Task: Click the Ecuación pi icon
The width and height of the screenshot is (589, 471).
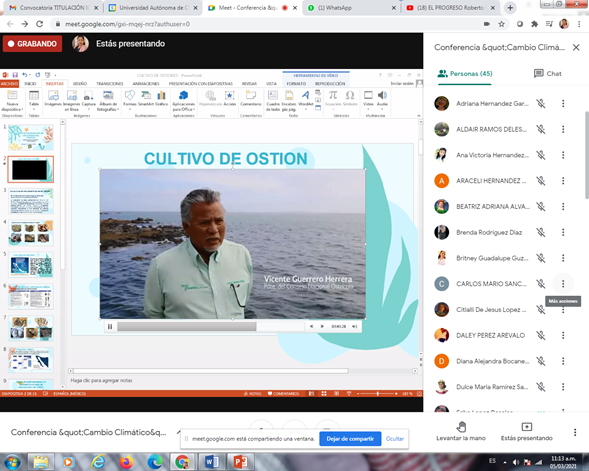Action: [333, 98]
